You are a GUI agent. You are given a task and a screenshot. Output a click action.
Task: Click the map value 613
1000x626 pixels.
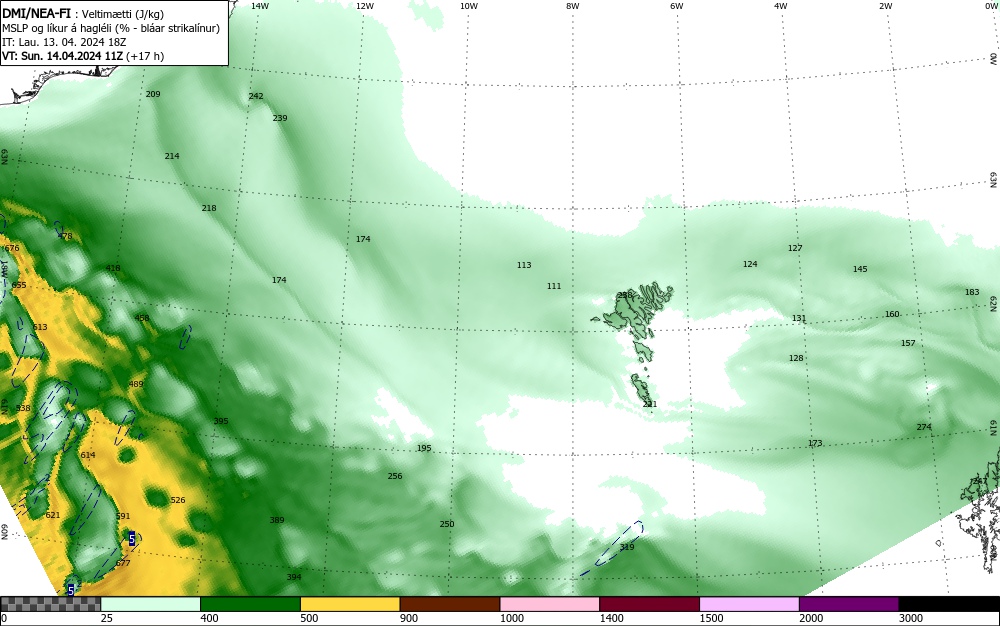[x=40, y=327]
